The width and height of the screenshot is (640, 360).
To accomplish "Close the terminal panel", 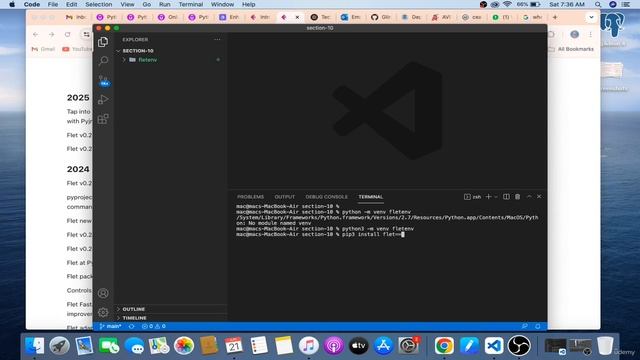I will pos(539,197).
